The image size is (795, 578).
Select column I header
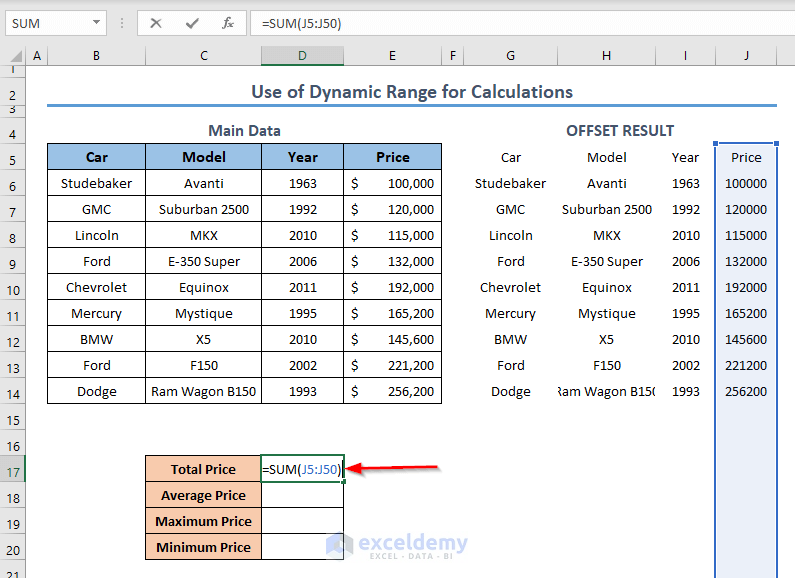(x=685, y=56)
